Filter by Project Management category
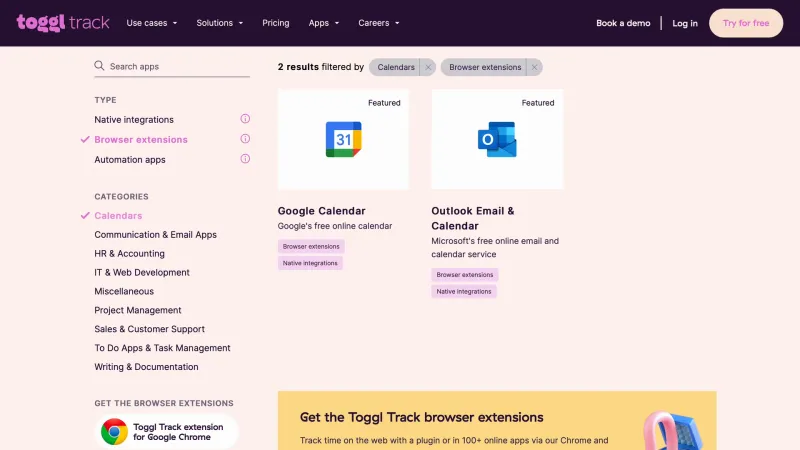The image size is (800, 450). click(x=138, y=310)
